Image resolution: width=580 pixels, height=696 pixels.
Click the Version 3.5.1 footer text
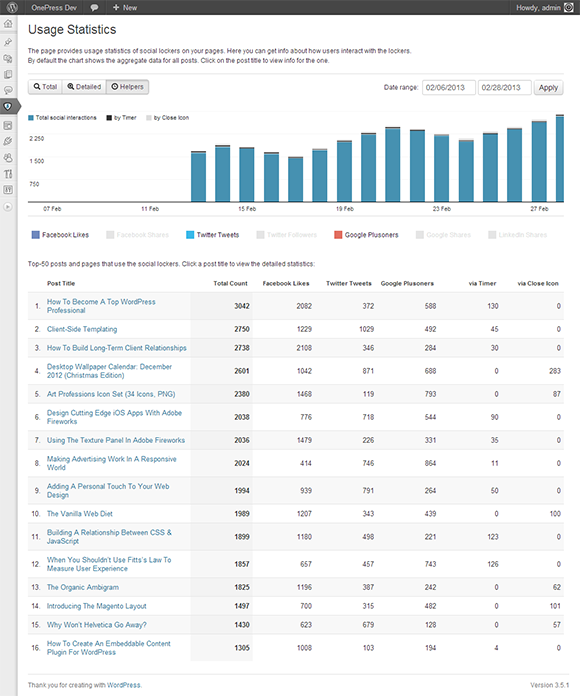(x=549, y=685)
